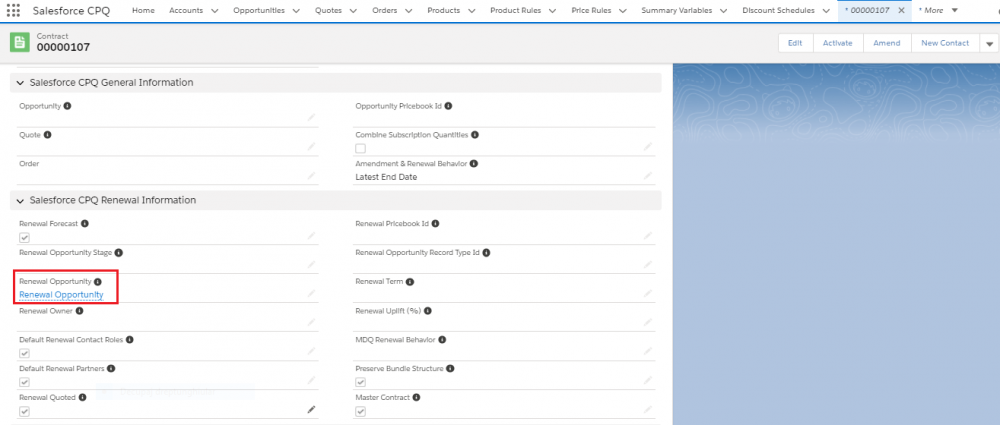Click the Activate button
1000x425 pixels.
point(837,43)
